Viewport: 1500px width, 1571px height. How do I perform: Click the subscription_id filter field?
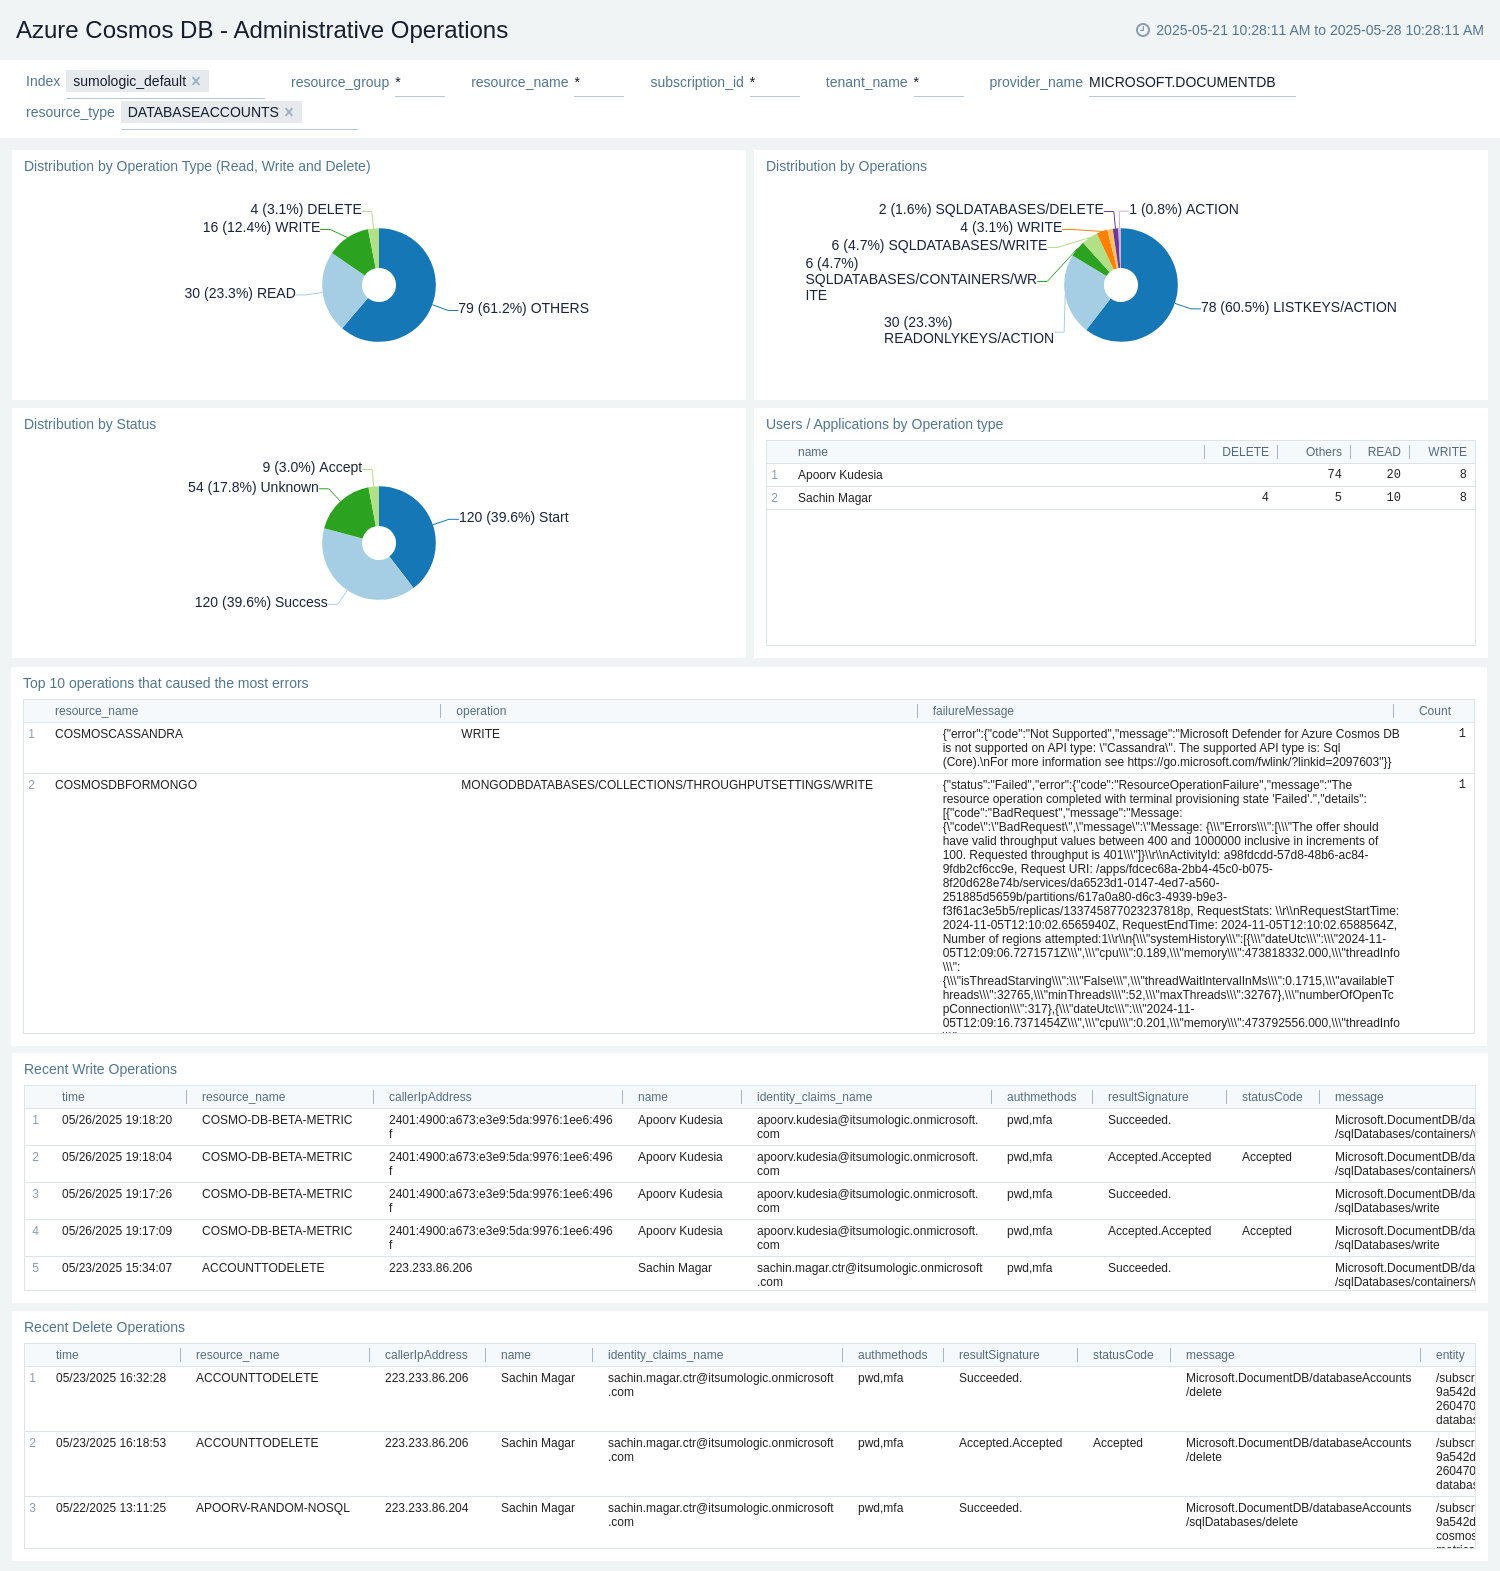click(x=775, y=82)
